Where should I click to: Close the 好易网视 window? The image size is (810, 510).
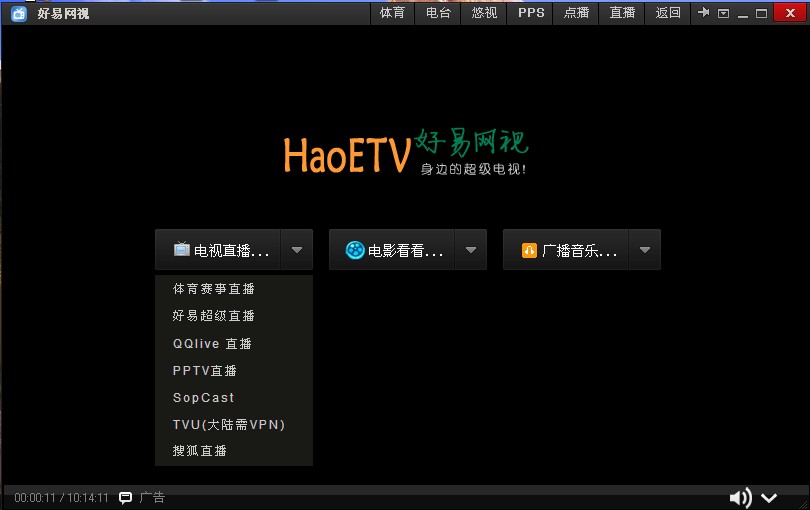click(x=790, y=13)
